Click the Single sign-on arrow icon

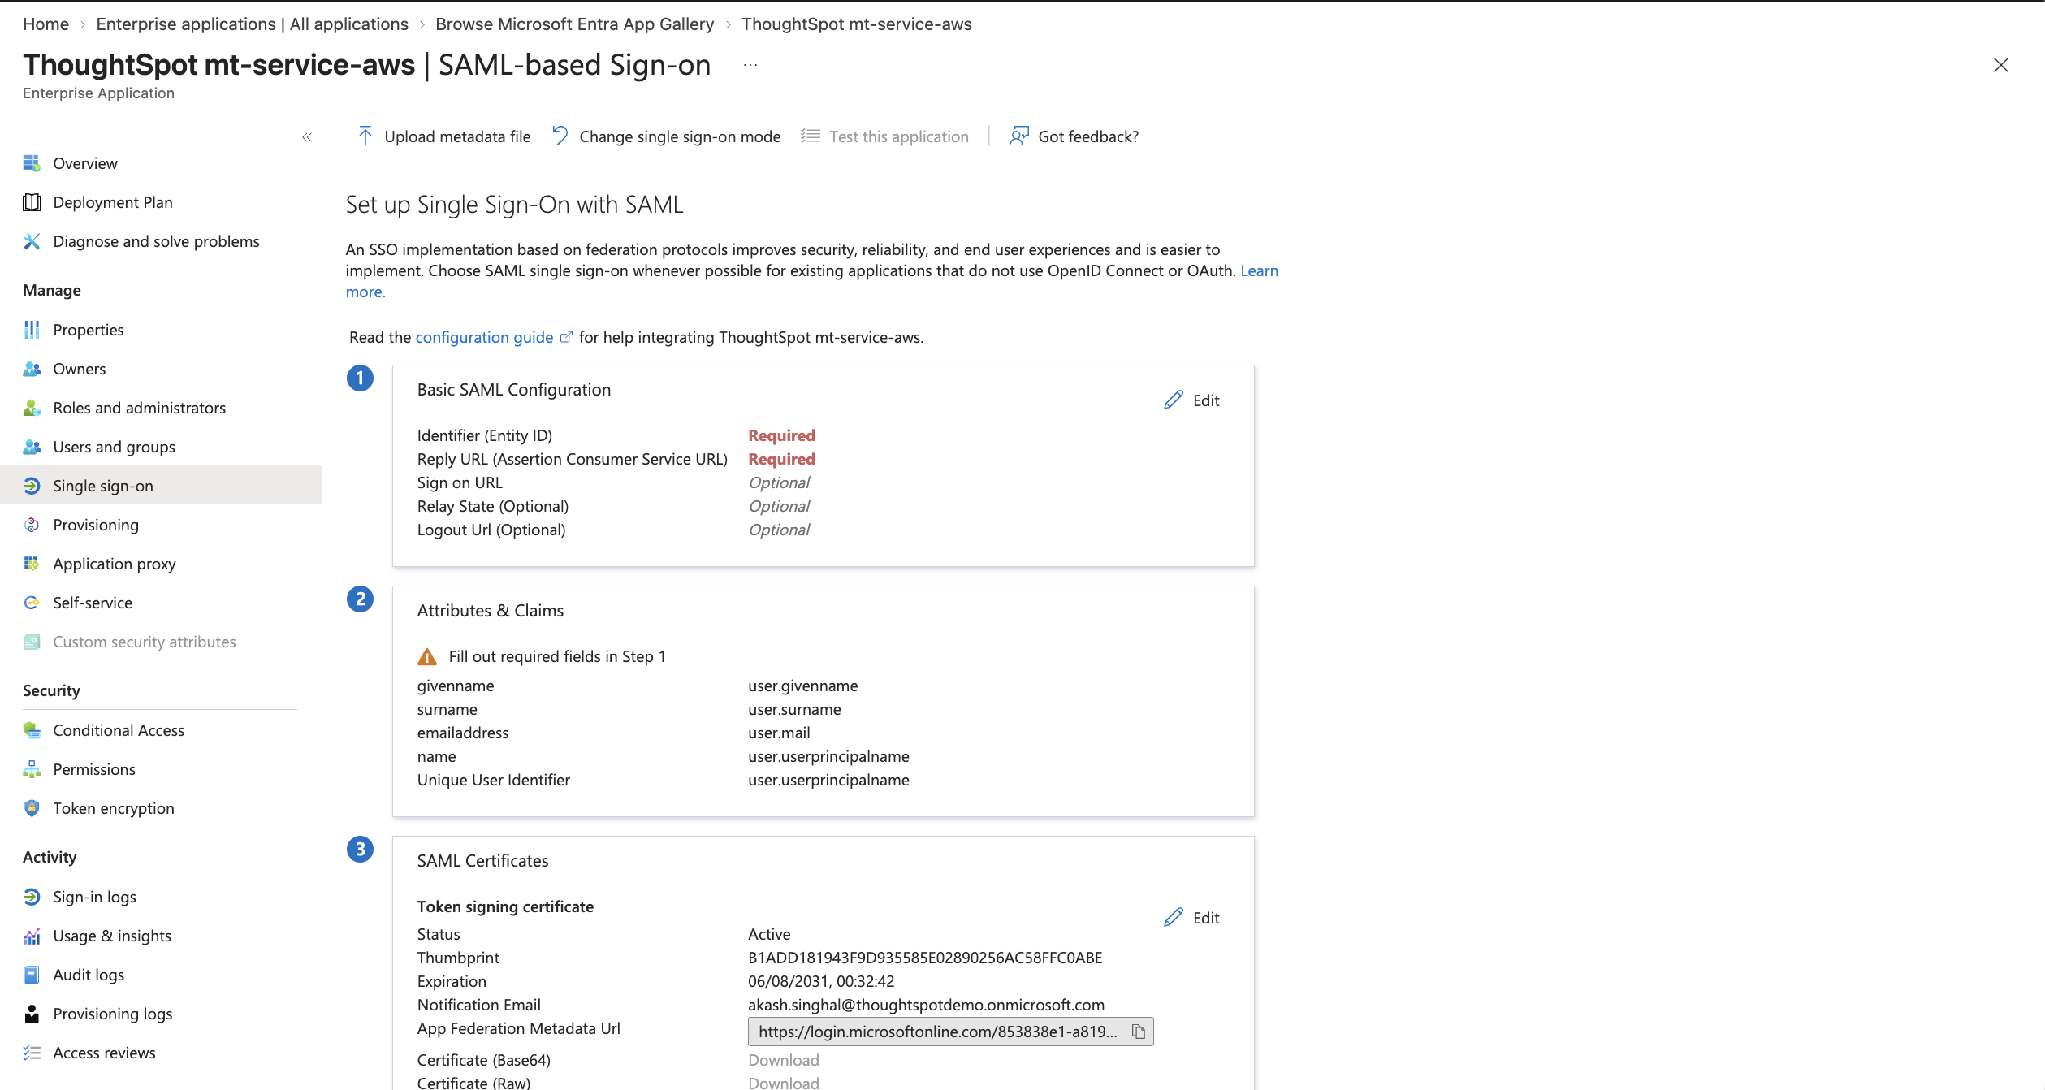click(32, 485)
